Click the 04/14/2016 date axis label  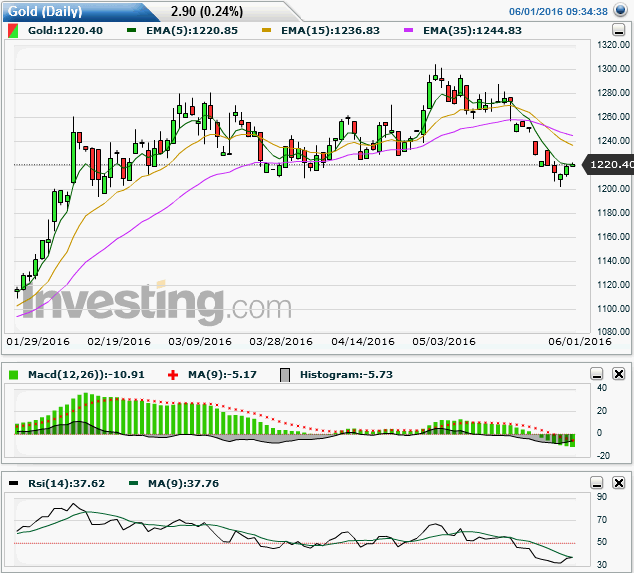click(x=363, y=342)
